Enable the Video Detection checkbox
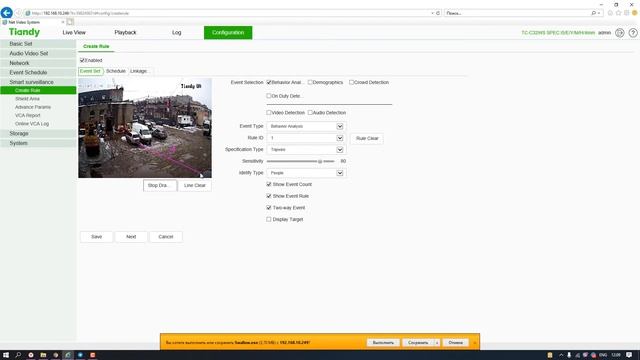Image resolution: width=640 pixels, height=360 pixels. pos(269,112)
